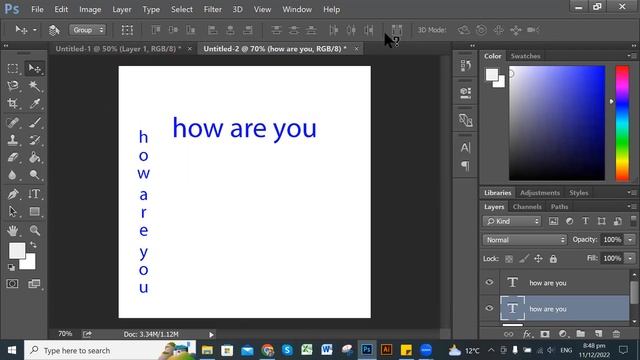Open the Adjustments tab
Screen dimensions: 640x360
(x=540, y=193)
